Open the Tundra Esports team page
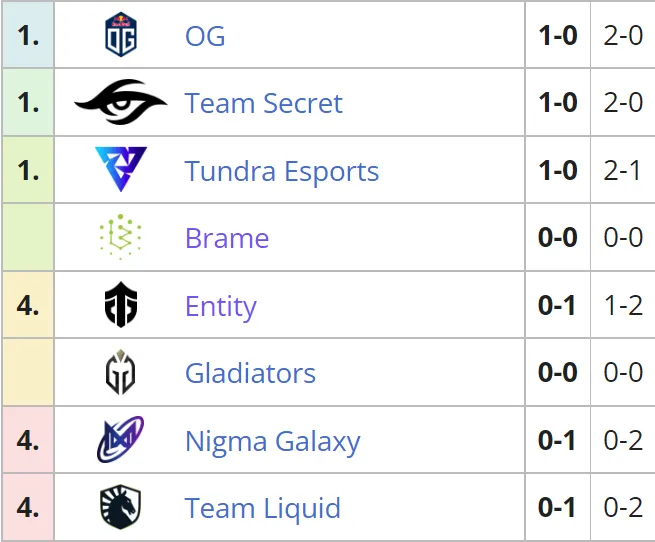 pyautogui.click(x=282, y=171)
